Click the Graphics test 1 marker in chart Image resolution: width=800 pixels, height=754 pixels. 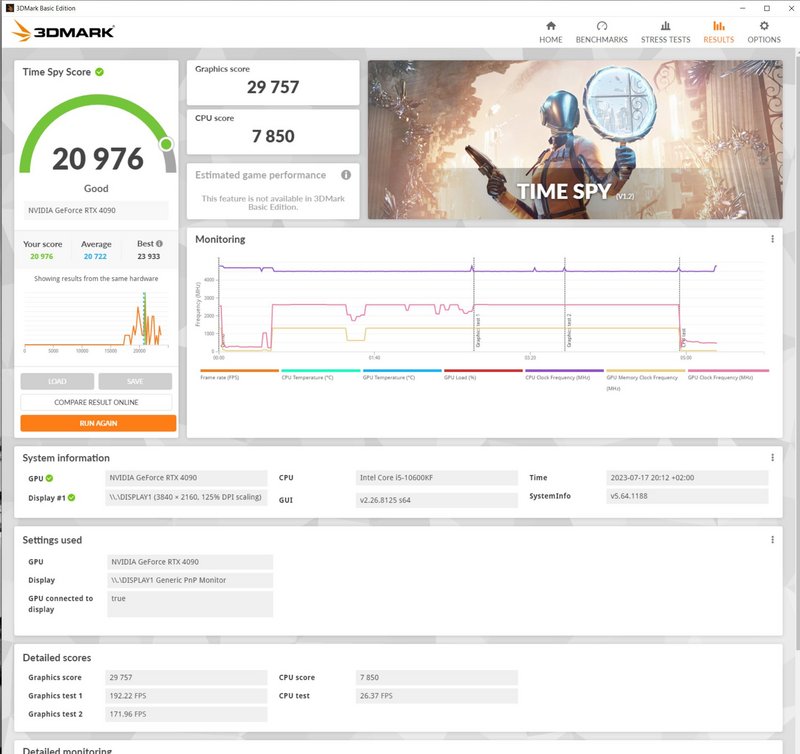point(478,332)
